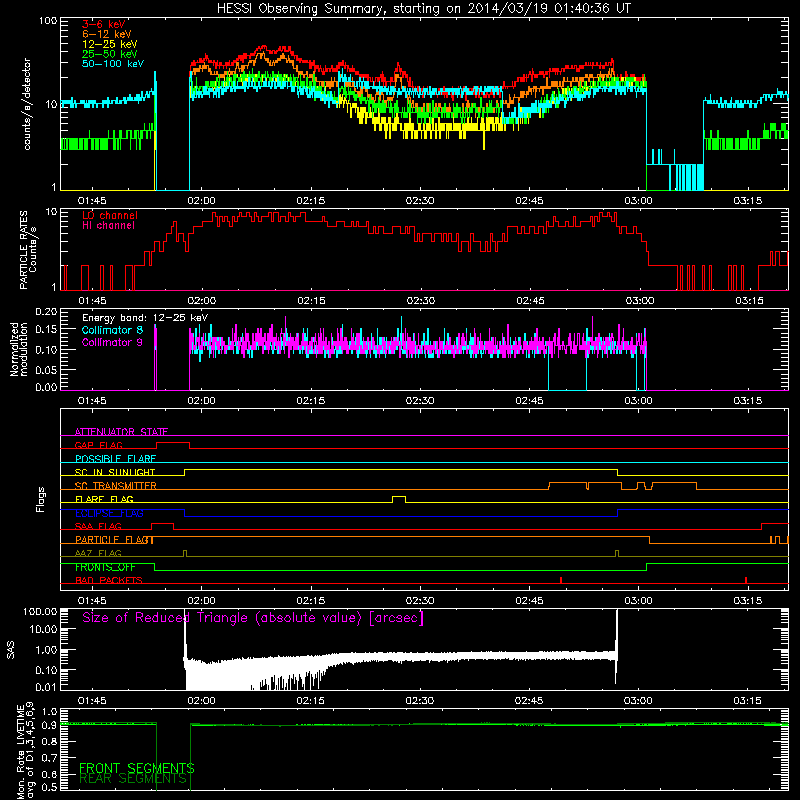
Task: Click the SAA FLAG raised pulse near 01:55
Action: point(162,526)
